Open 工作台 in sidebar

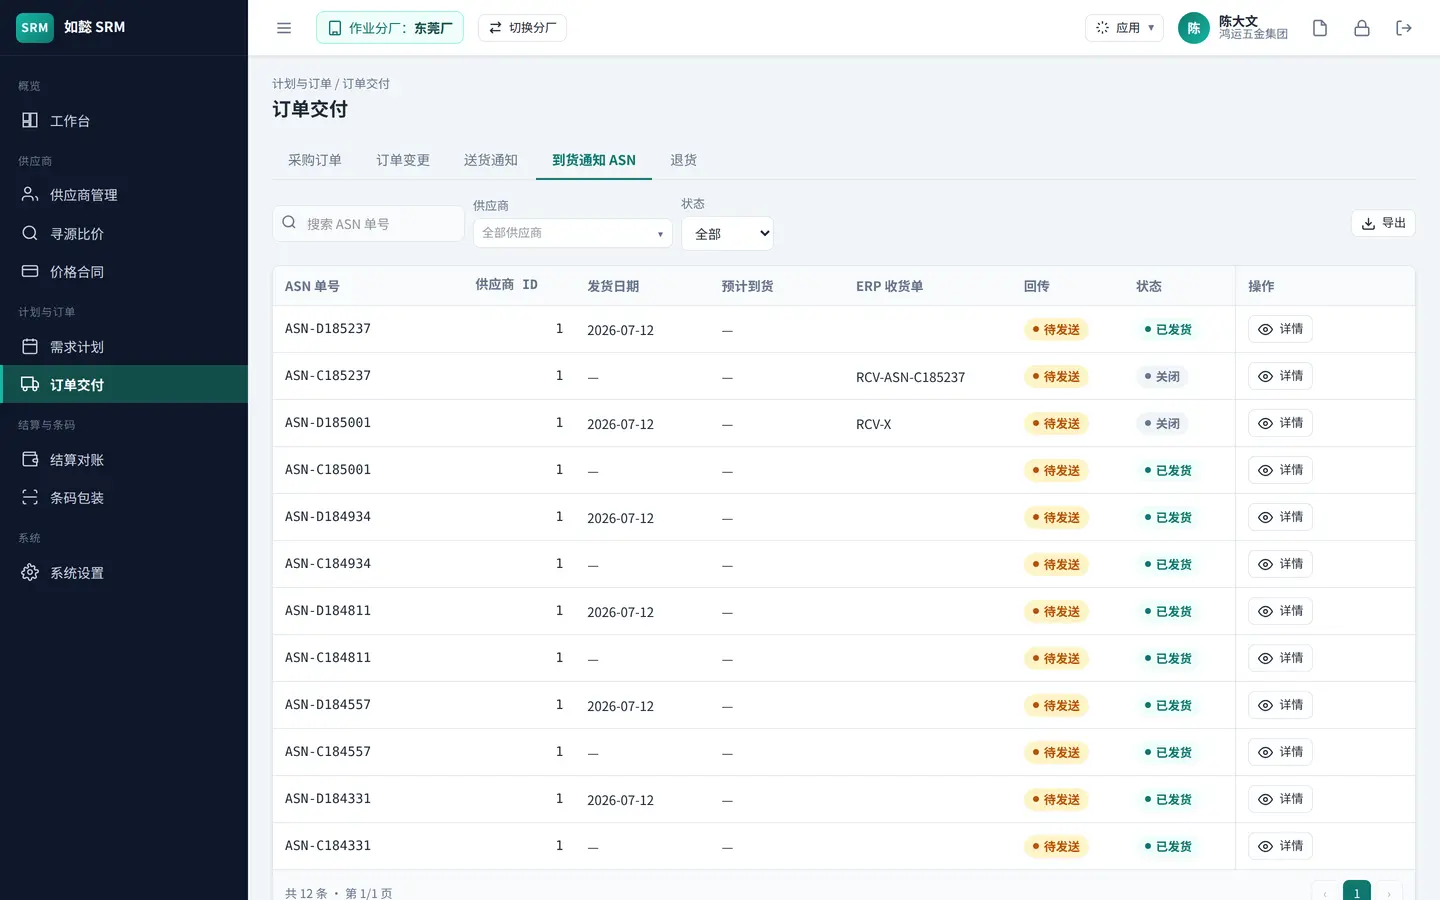124,121
